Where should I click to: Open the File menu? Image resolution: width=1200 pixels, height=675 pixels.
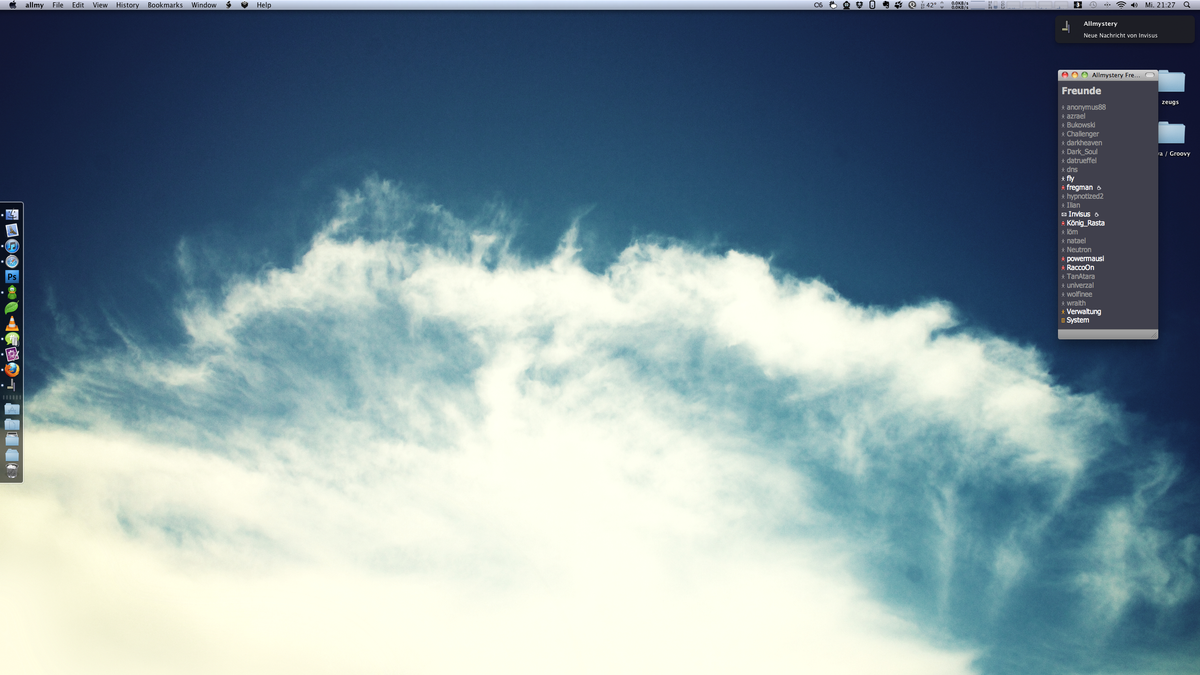tap(58, 5)
